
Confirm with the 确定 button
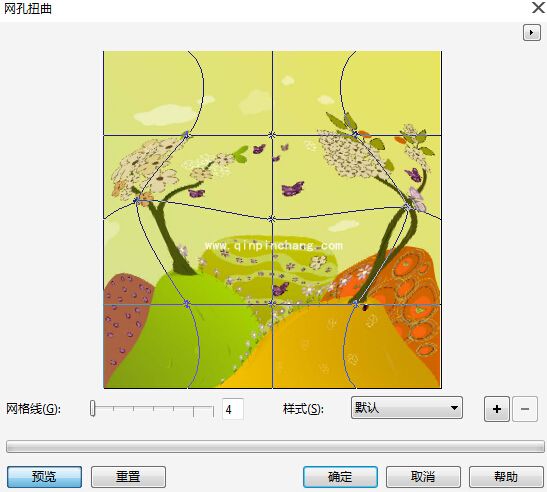click(340, 477)
